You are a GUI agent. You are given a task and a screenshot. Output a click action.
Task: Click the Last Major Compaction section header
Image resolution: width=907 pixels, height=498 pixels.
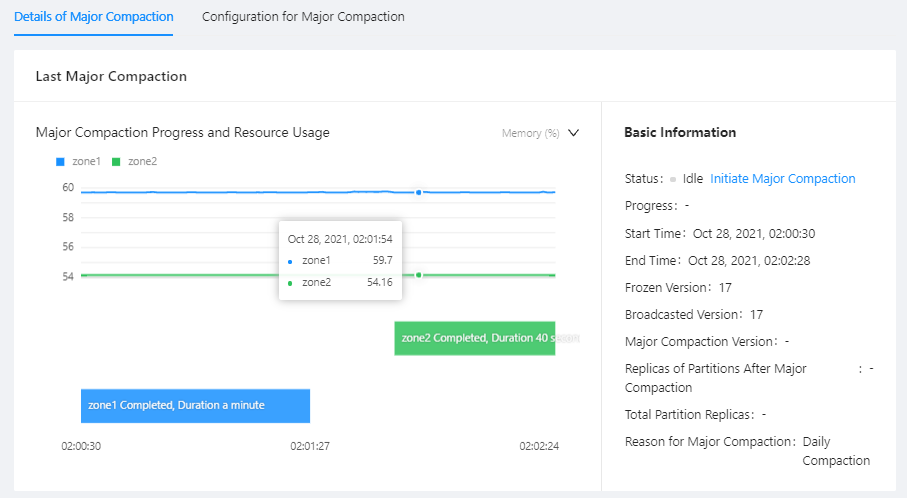pos(111,76)
